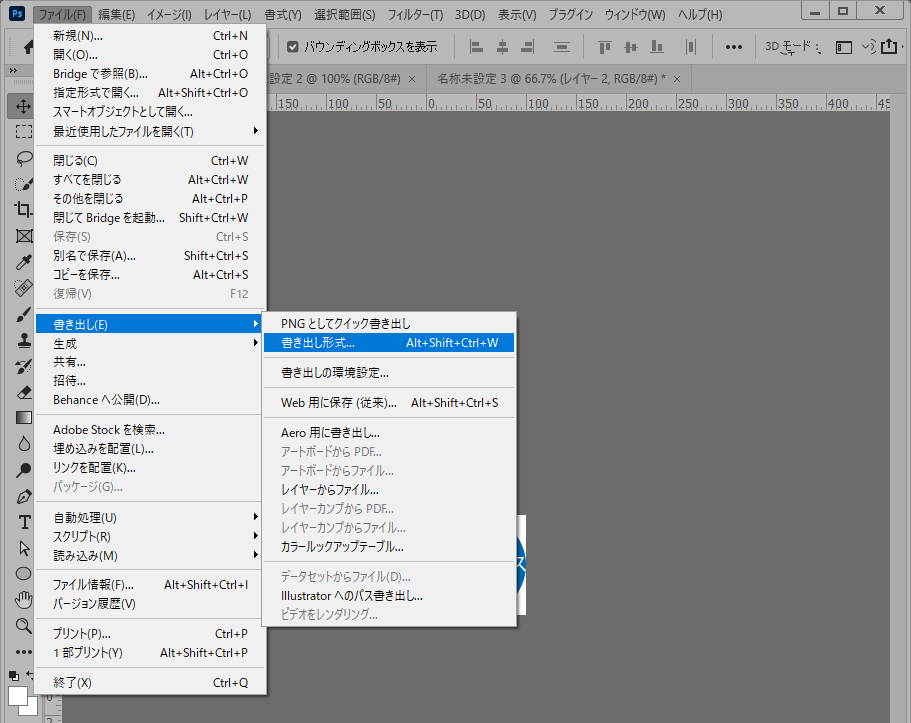Select the Blur tool
This screenshot has height=723, width=911.
click(x=23, y=444)
